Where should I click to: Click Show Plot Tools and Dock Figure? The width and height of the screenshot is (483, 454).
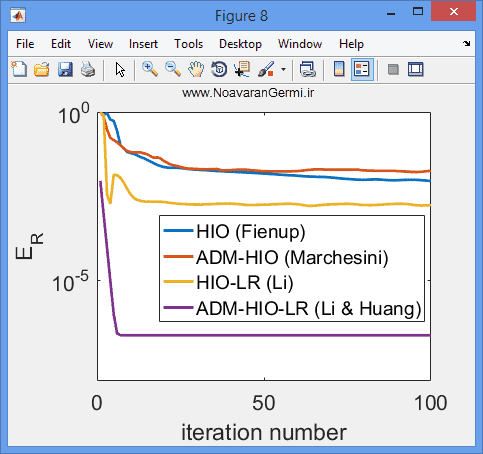416,69
